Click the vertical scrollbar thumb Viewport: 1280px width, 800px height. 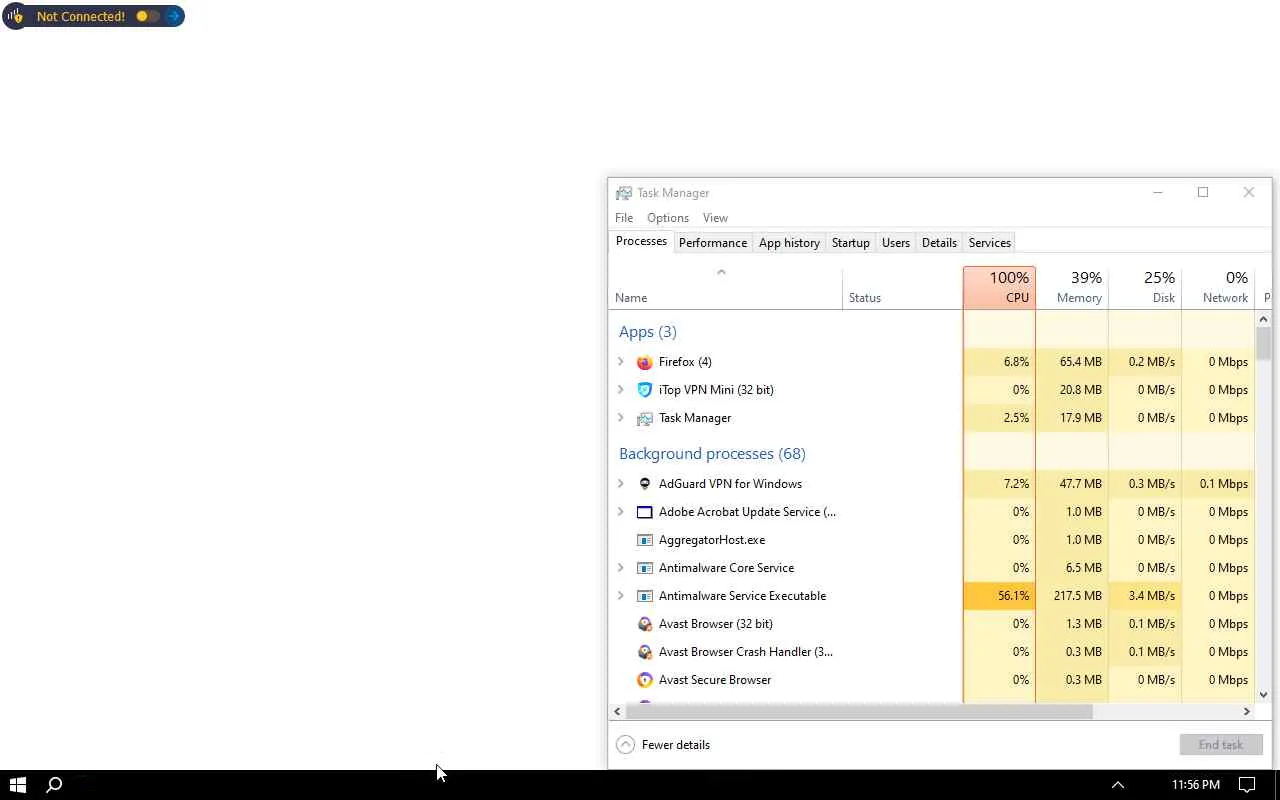(x=1264, y=343)
